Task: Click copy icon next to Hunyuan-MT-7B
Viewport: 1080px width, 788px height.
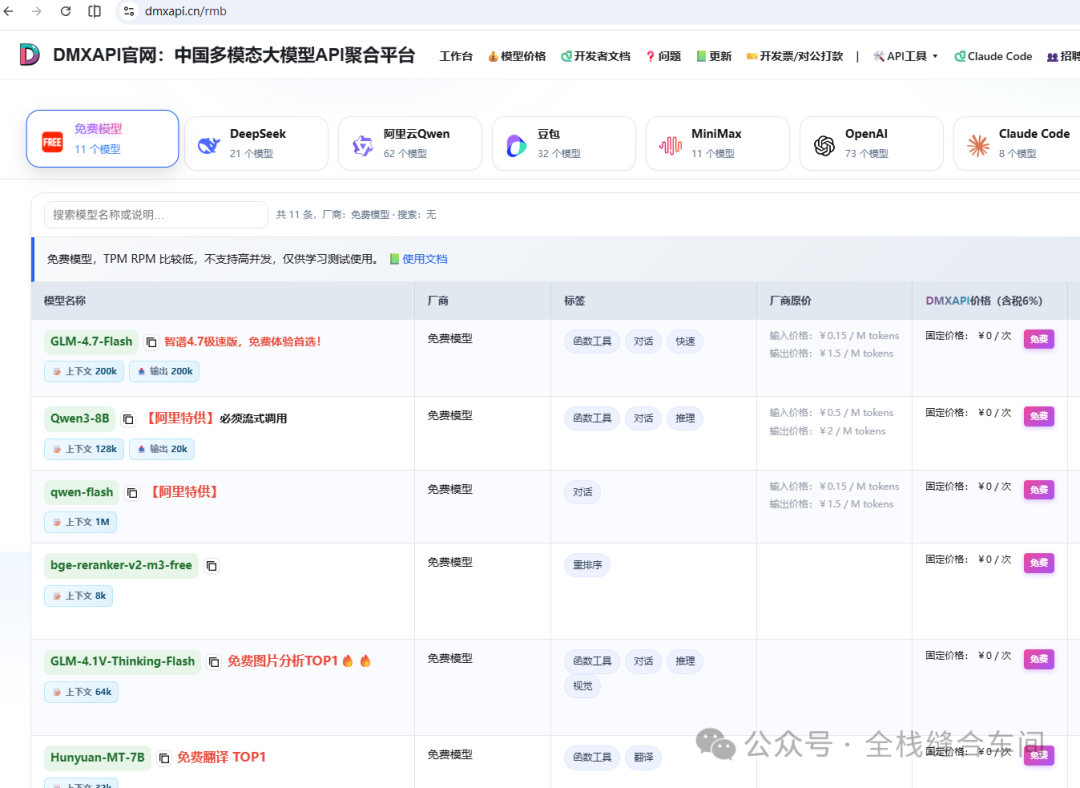Action: pos(164,758)
